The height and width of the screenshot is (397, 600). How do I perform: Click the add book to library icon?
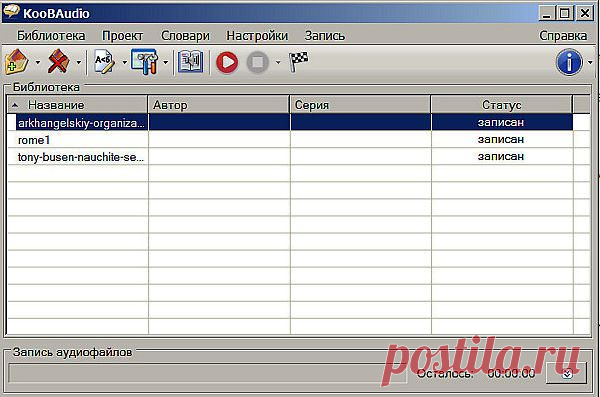coord(17,62)
